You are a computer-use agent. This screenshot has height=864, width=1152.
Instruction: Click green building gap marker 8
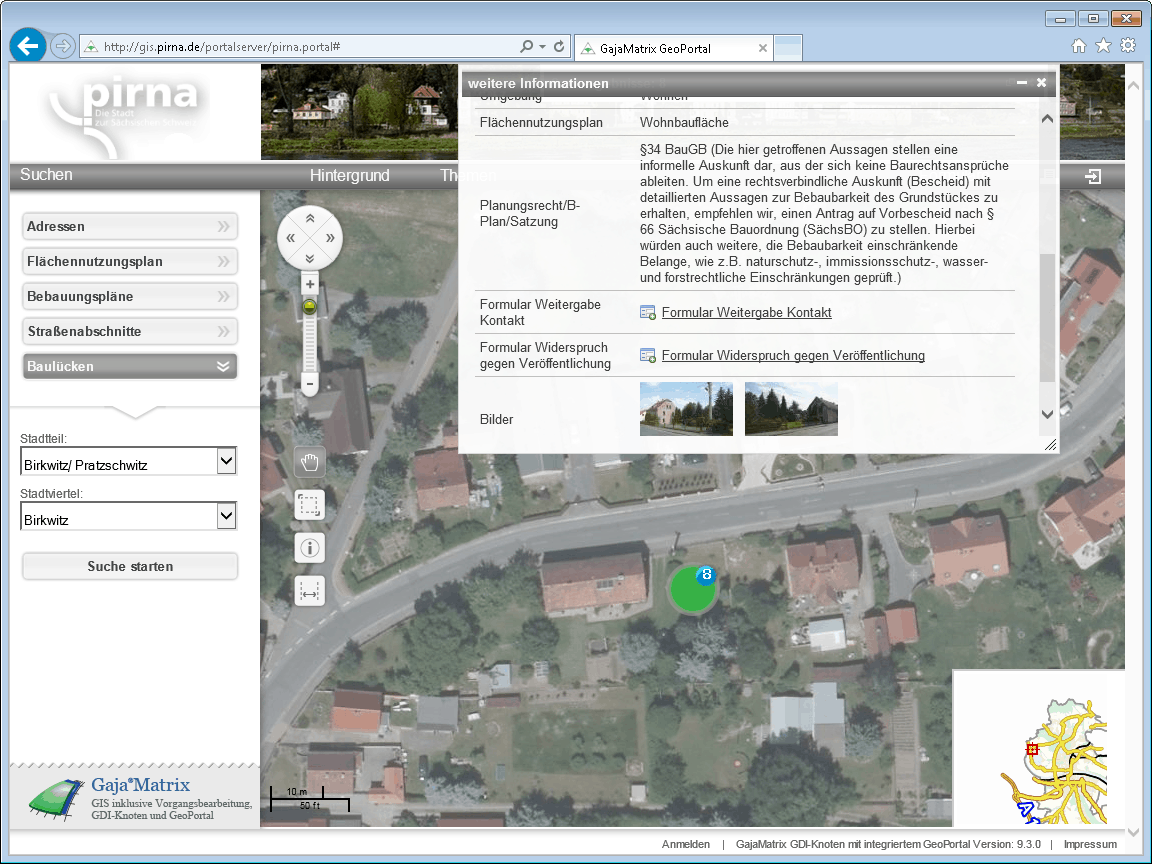692,589
